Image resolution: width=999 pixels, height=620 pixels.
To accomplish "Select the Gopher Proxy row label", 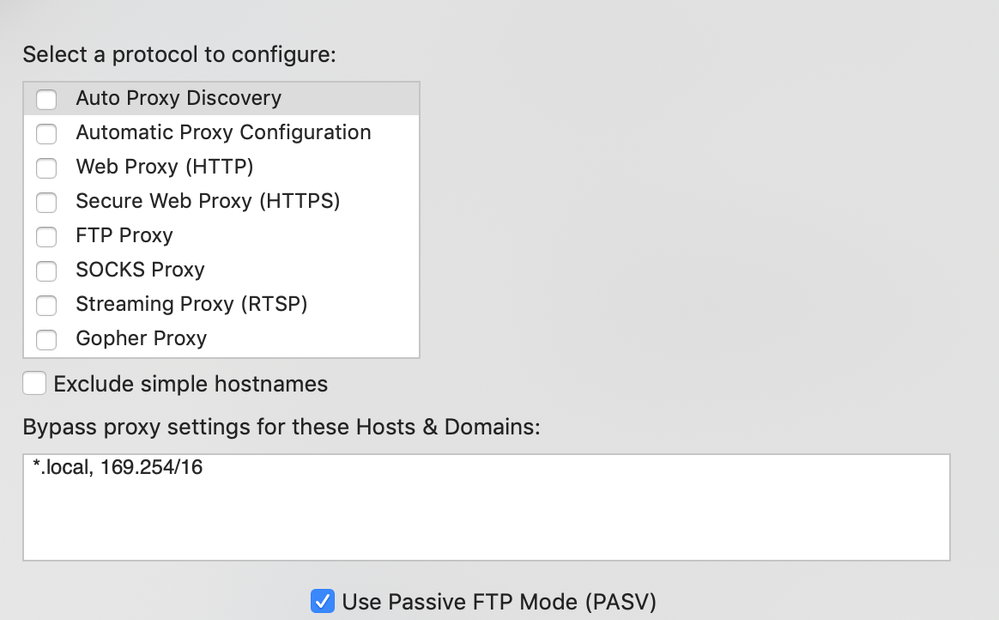I will click(141, 339).
